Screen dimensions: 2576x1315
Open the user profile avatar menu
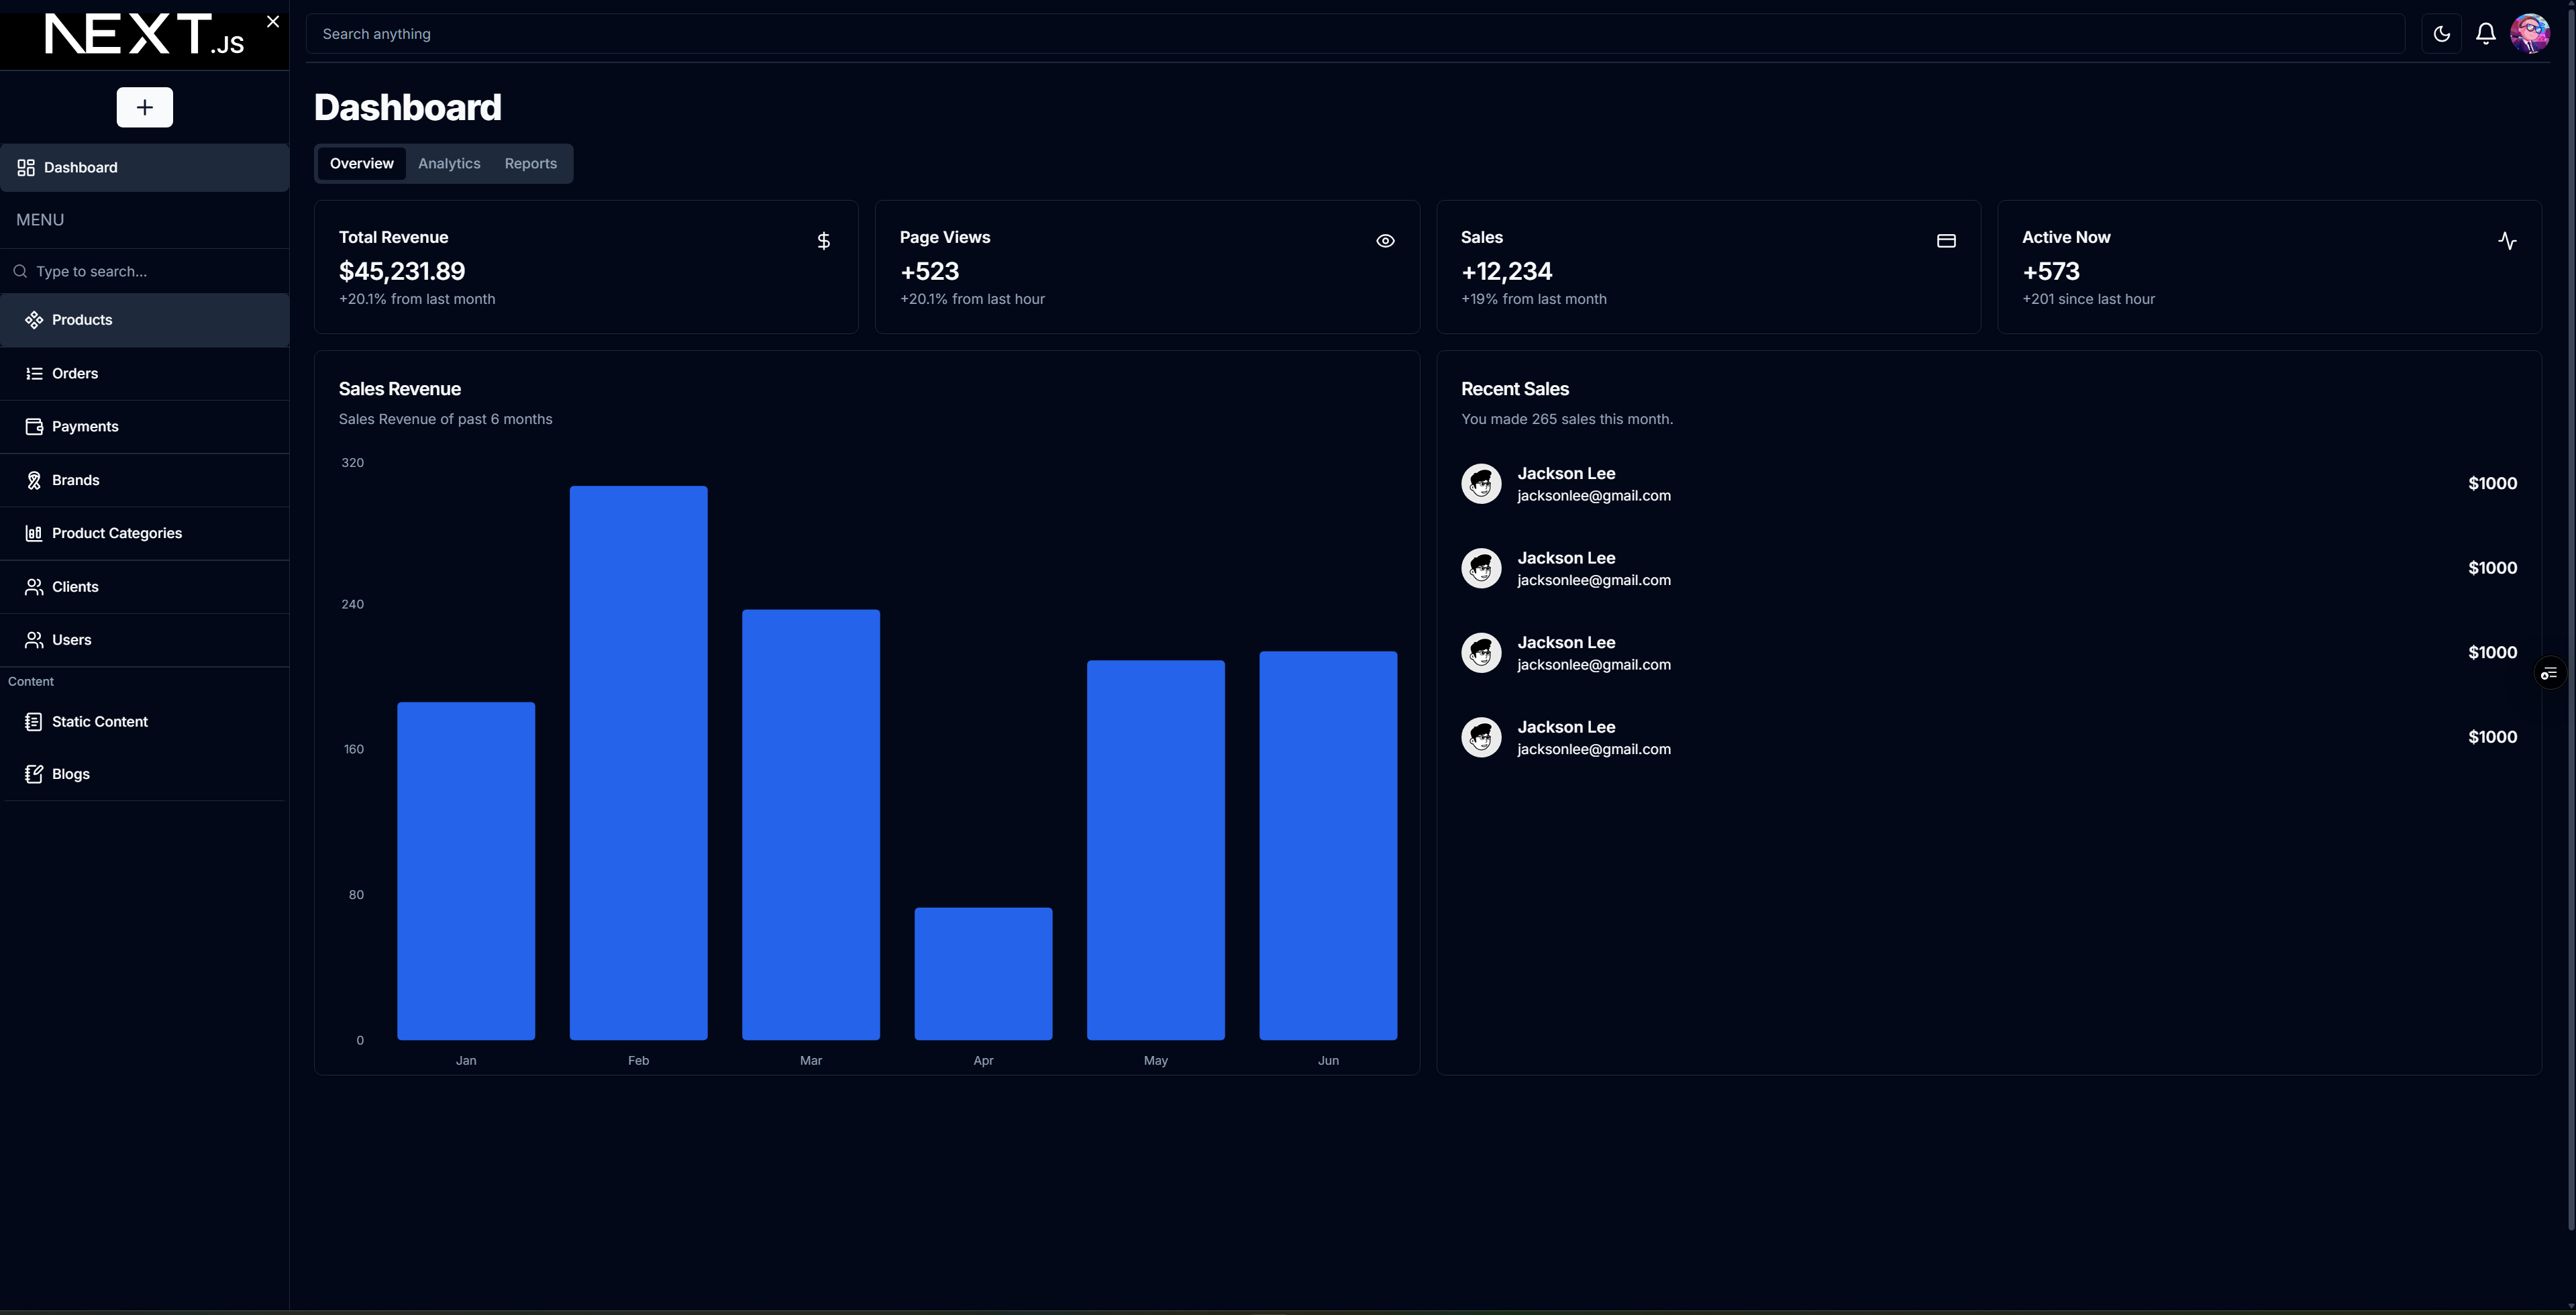coord(2529,33)
